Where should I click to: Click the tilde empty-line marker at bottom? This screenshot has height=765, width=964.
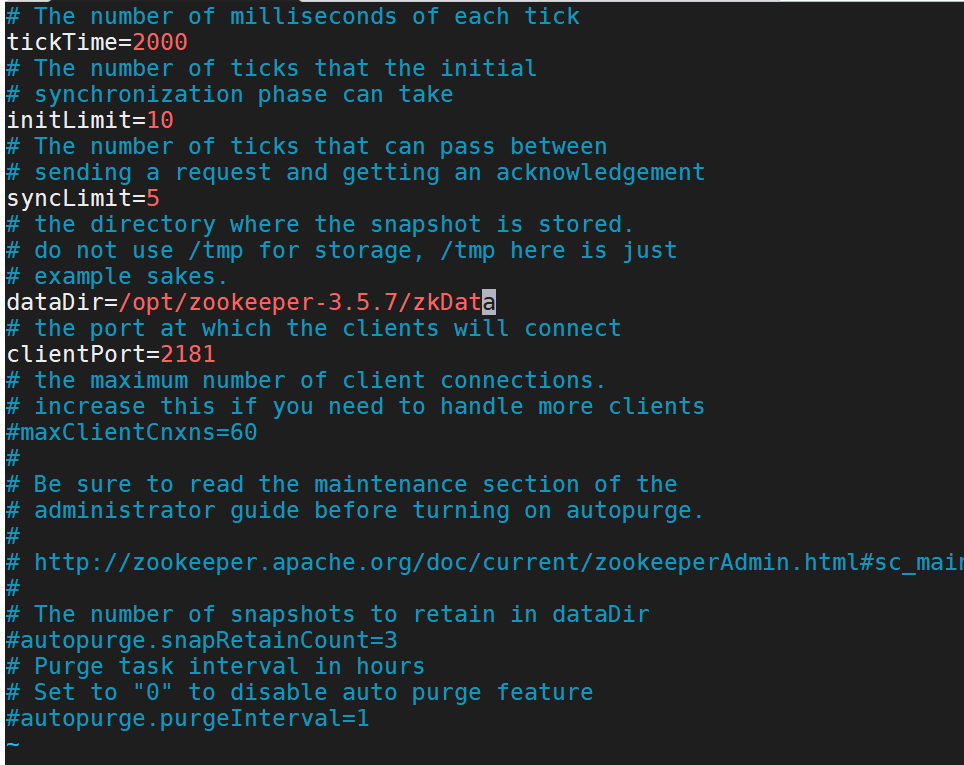point(13,745)
